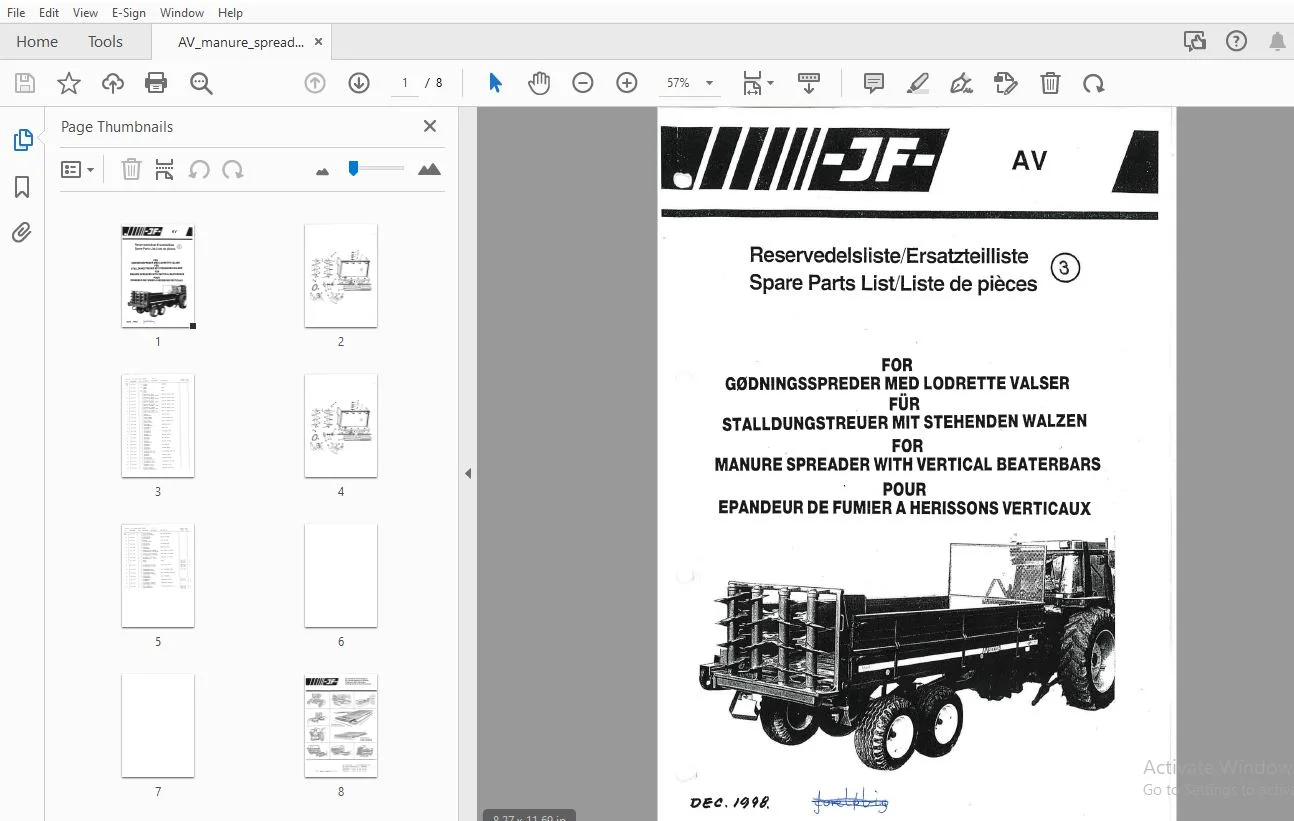Rotate thumbnail page counterclockwise

pyautogui.click(x=199, y=169)
